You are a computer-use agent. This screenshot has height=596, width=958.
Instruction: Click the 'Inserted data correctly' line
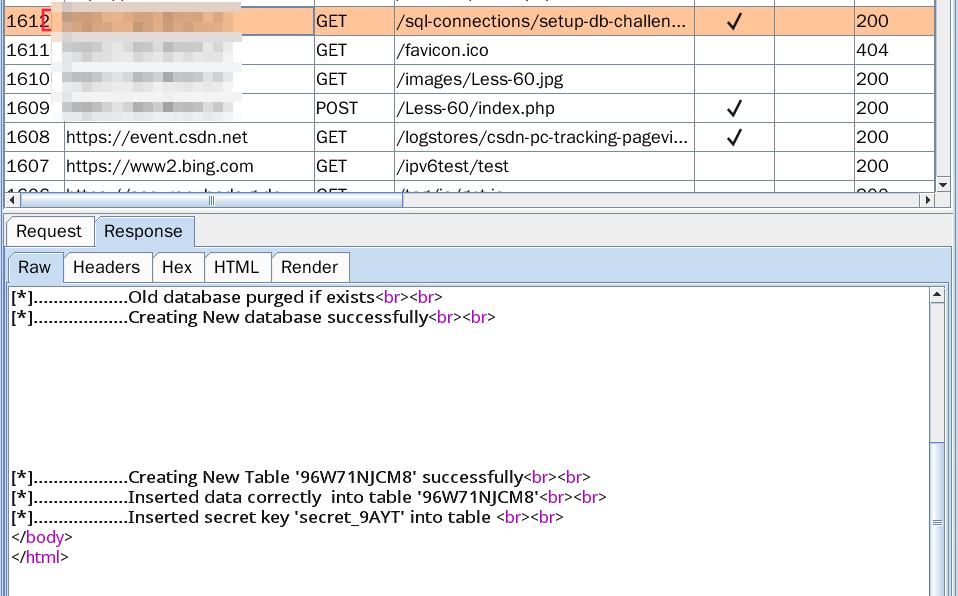coord(309,497)
